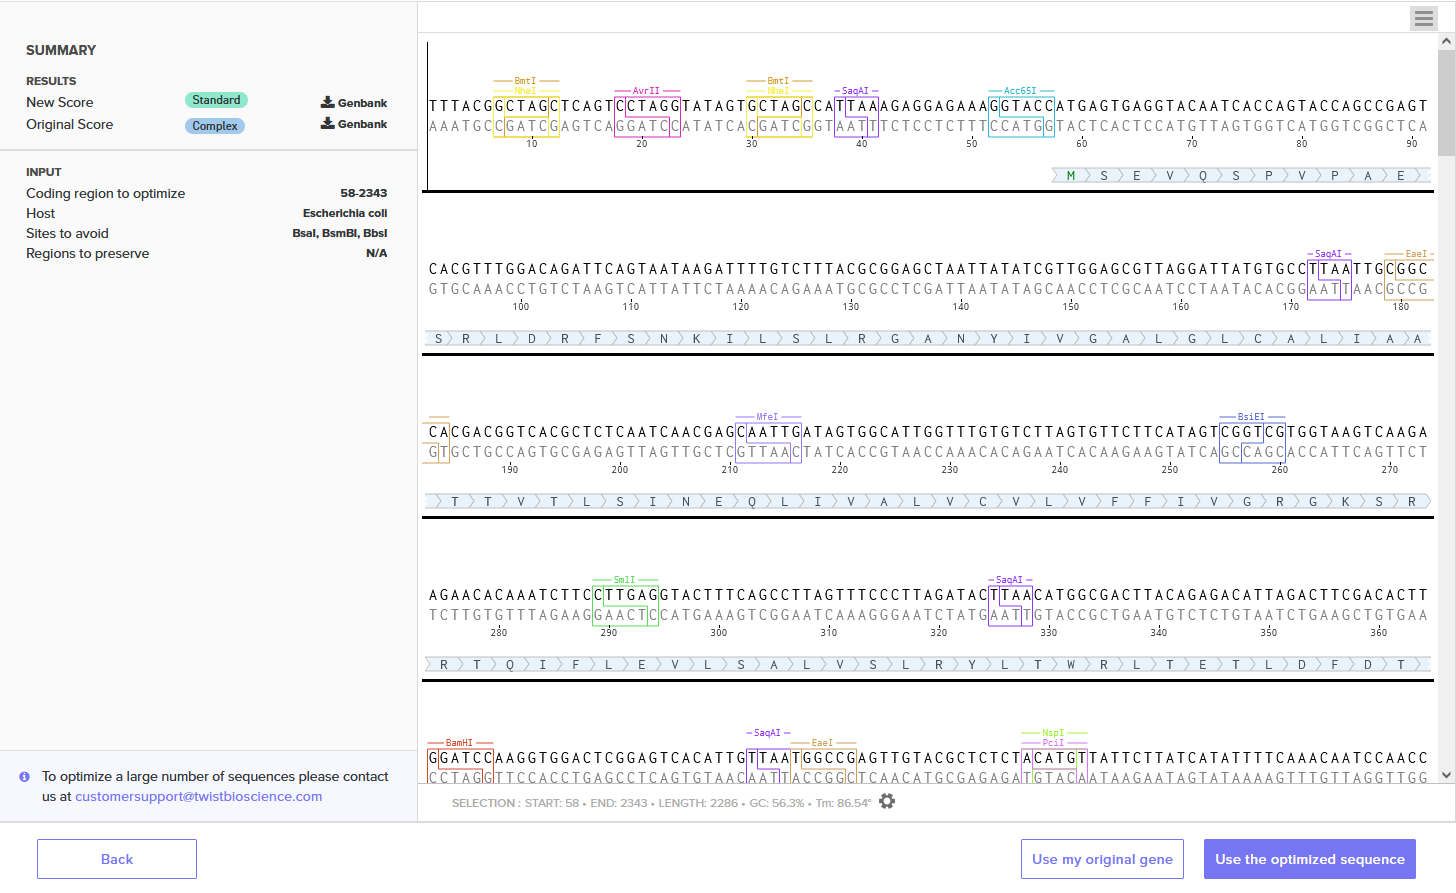Click Use the optimized sequence button

[1309, 859]
